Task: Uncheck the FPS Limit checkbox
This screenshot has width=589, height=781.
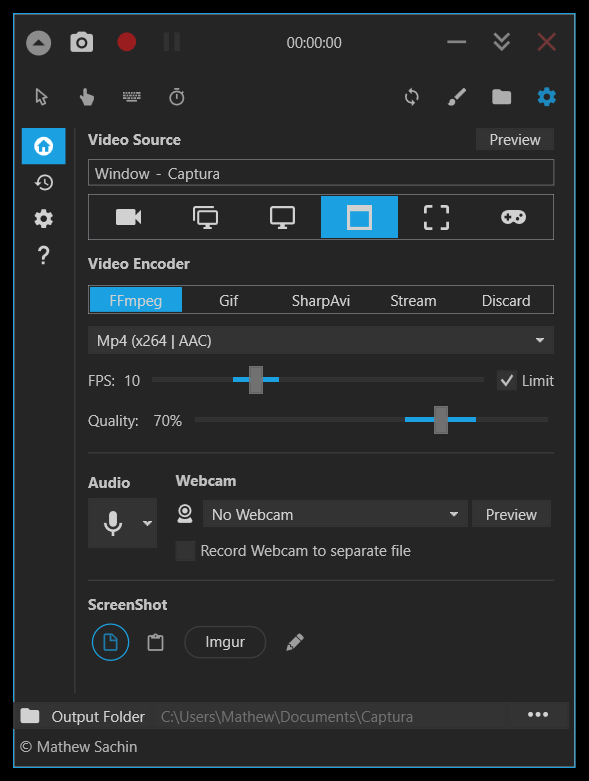Action: tap(506, 381)
